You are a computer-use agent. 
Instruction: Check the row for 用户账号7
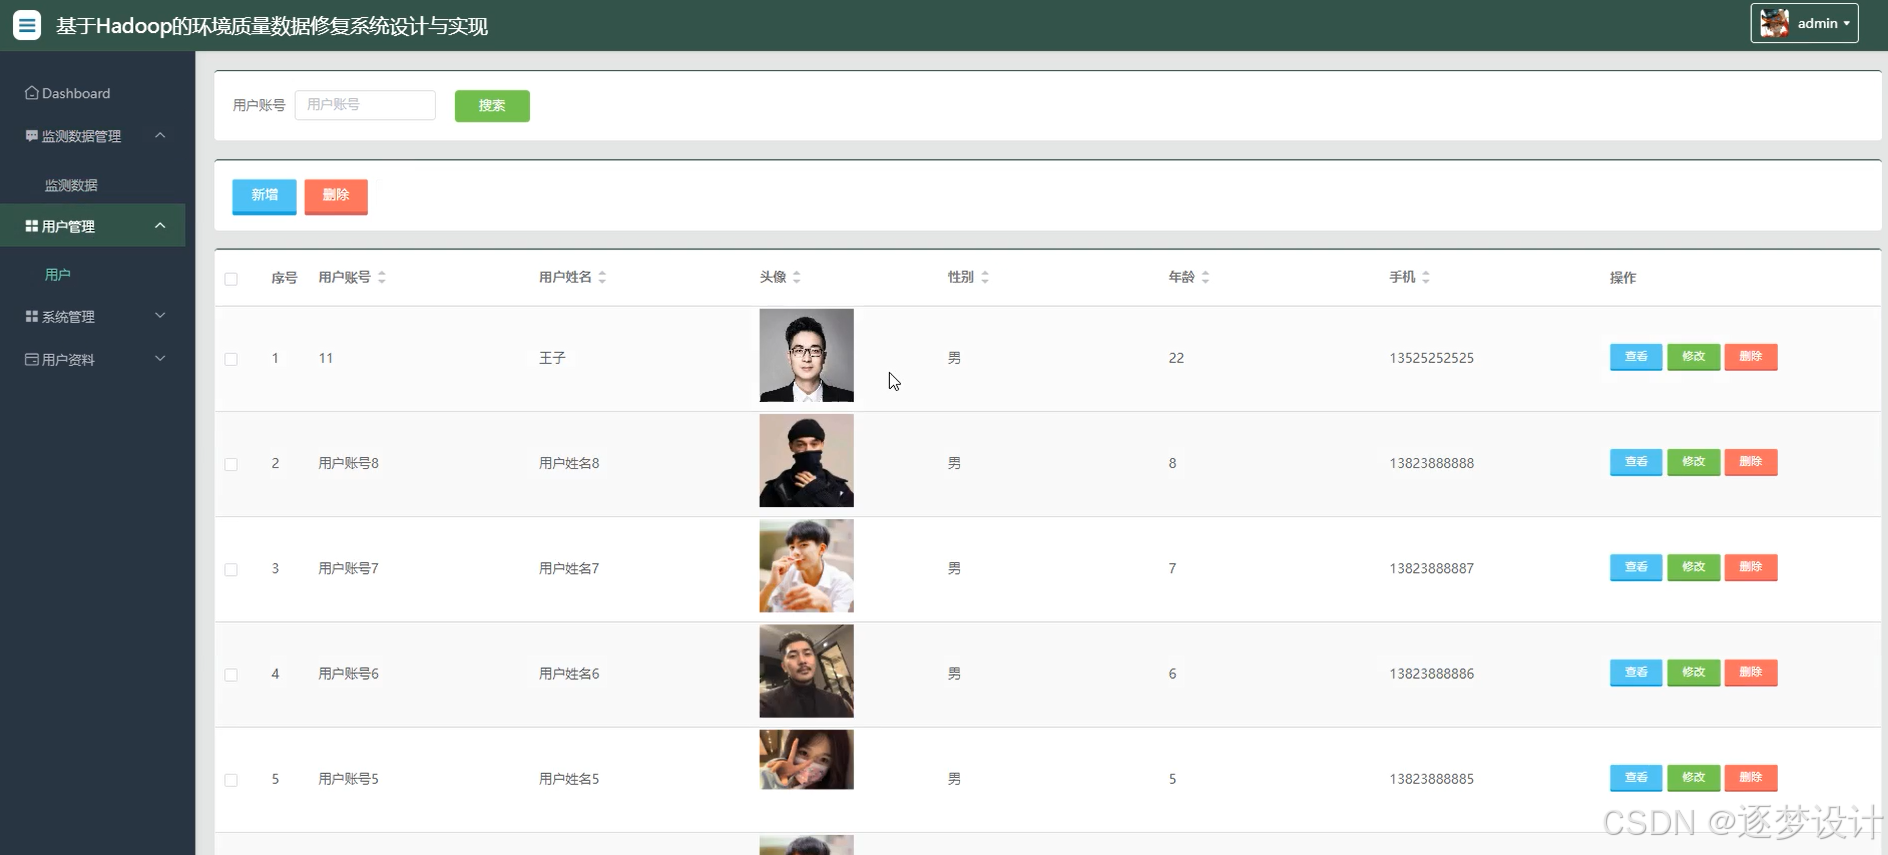[x=231, y=569]
